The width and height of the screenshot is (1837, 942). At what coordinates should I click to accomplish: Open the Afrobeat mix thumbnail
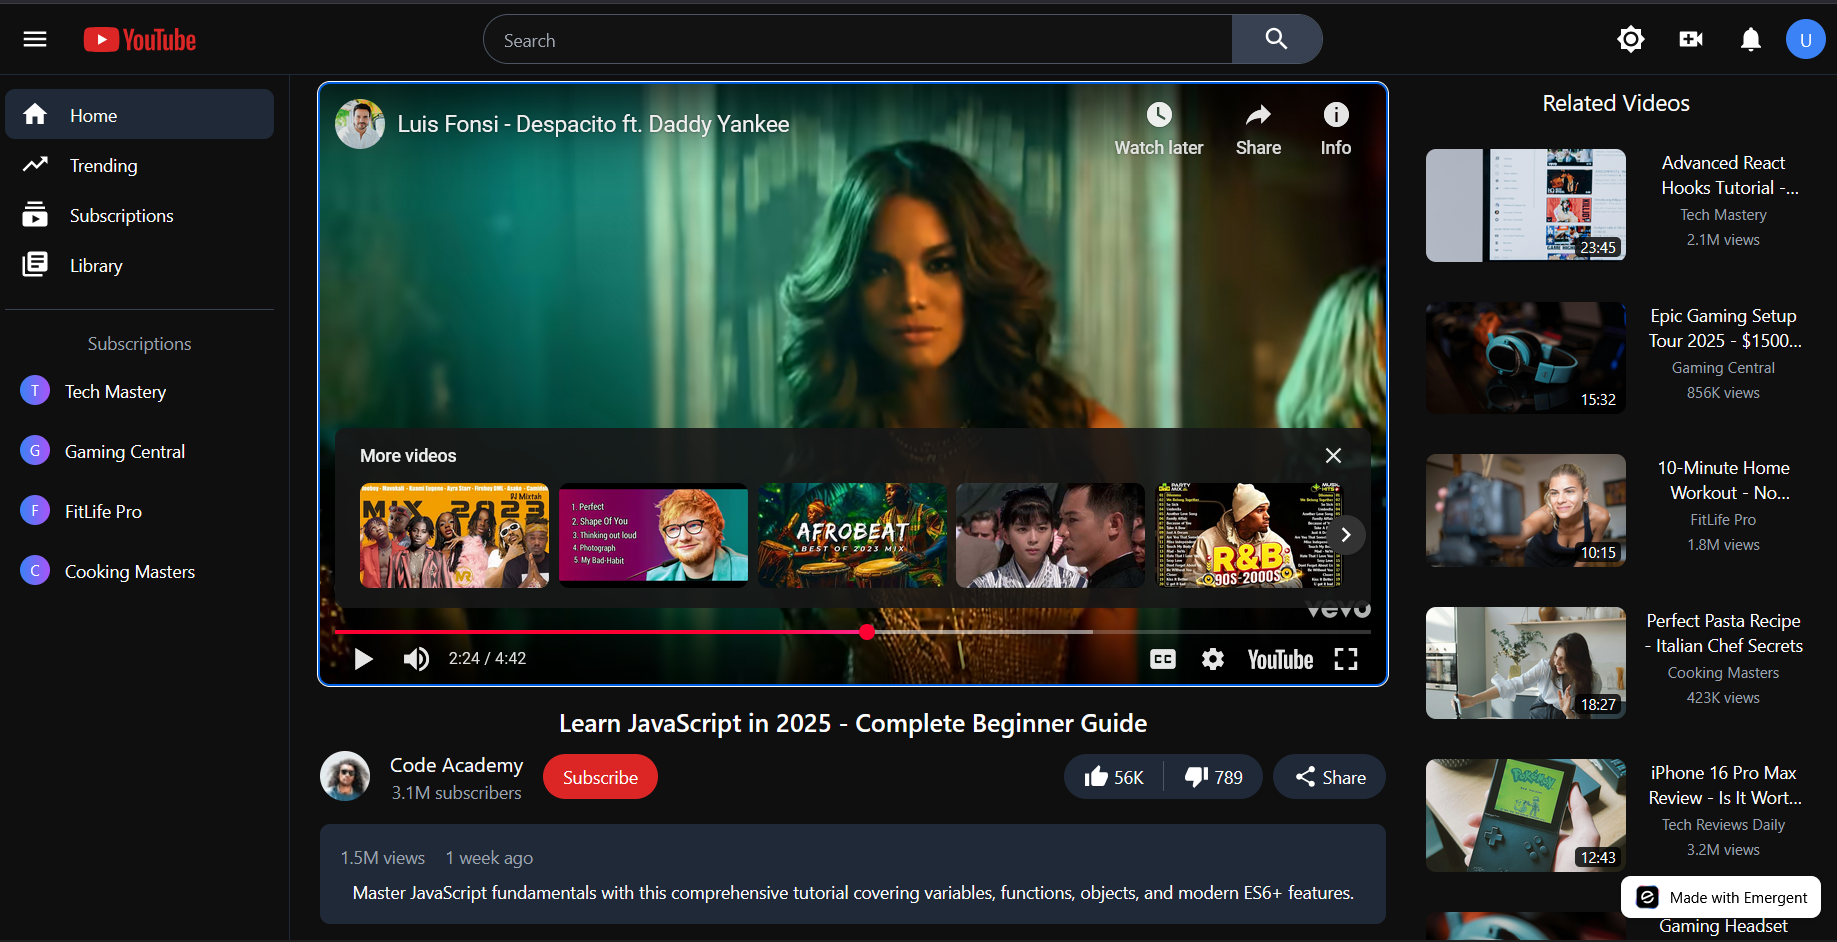(x=852, y=535)
